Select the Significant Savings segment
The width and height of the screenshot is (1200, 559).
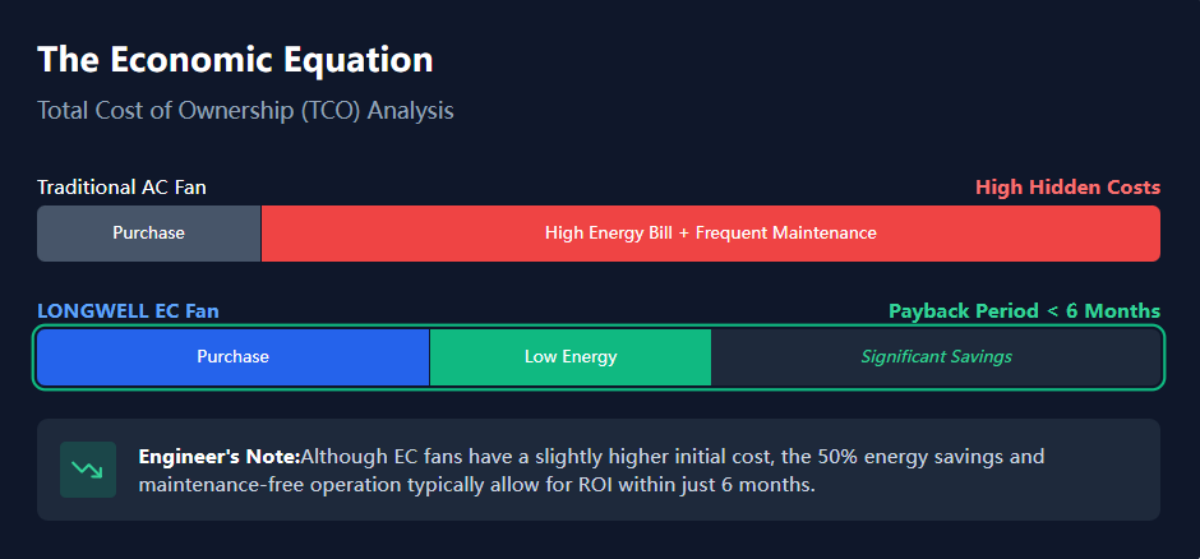pyautogui.click(x=936, y=357)
